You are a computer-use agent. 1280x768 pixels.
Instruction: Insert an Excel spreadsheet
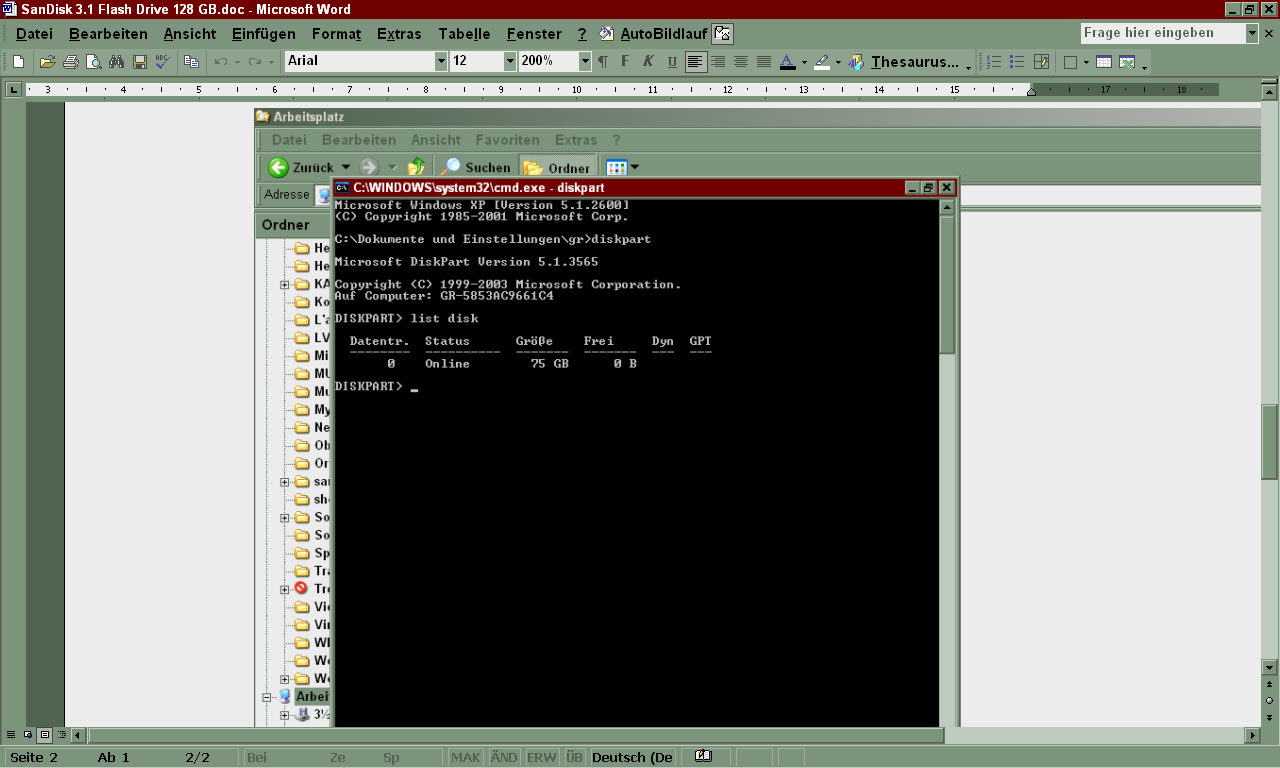[x=1127, y=62]
